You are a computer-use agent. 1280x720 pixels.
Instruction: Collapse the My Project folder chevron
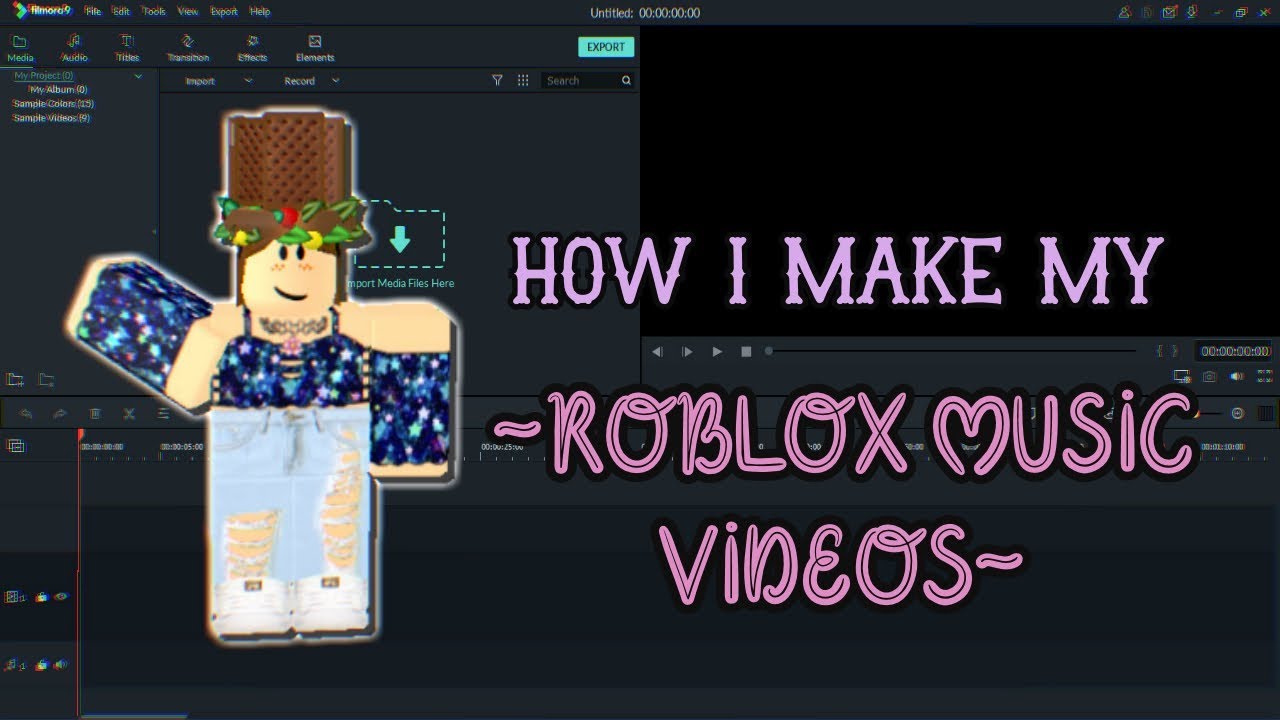click(138, 76)
